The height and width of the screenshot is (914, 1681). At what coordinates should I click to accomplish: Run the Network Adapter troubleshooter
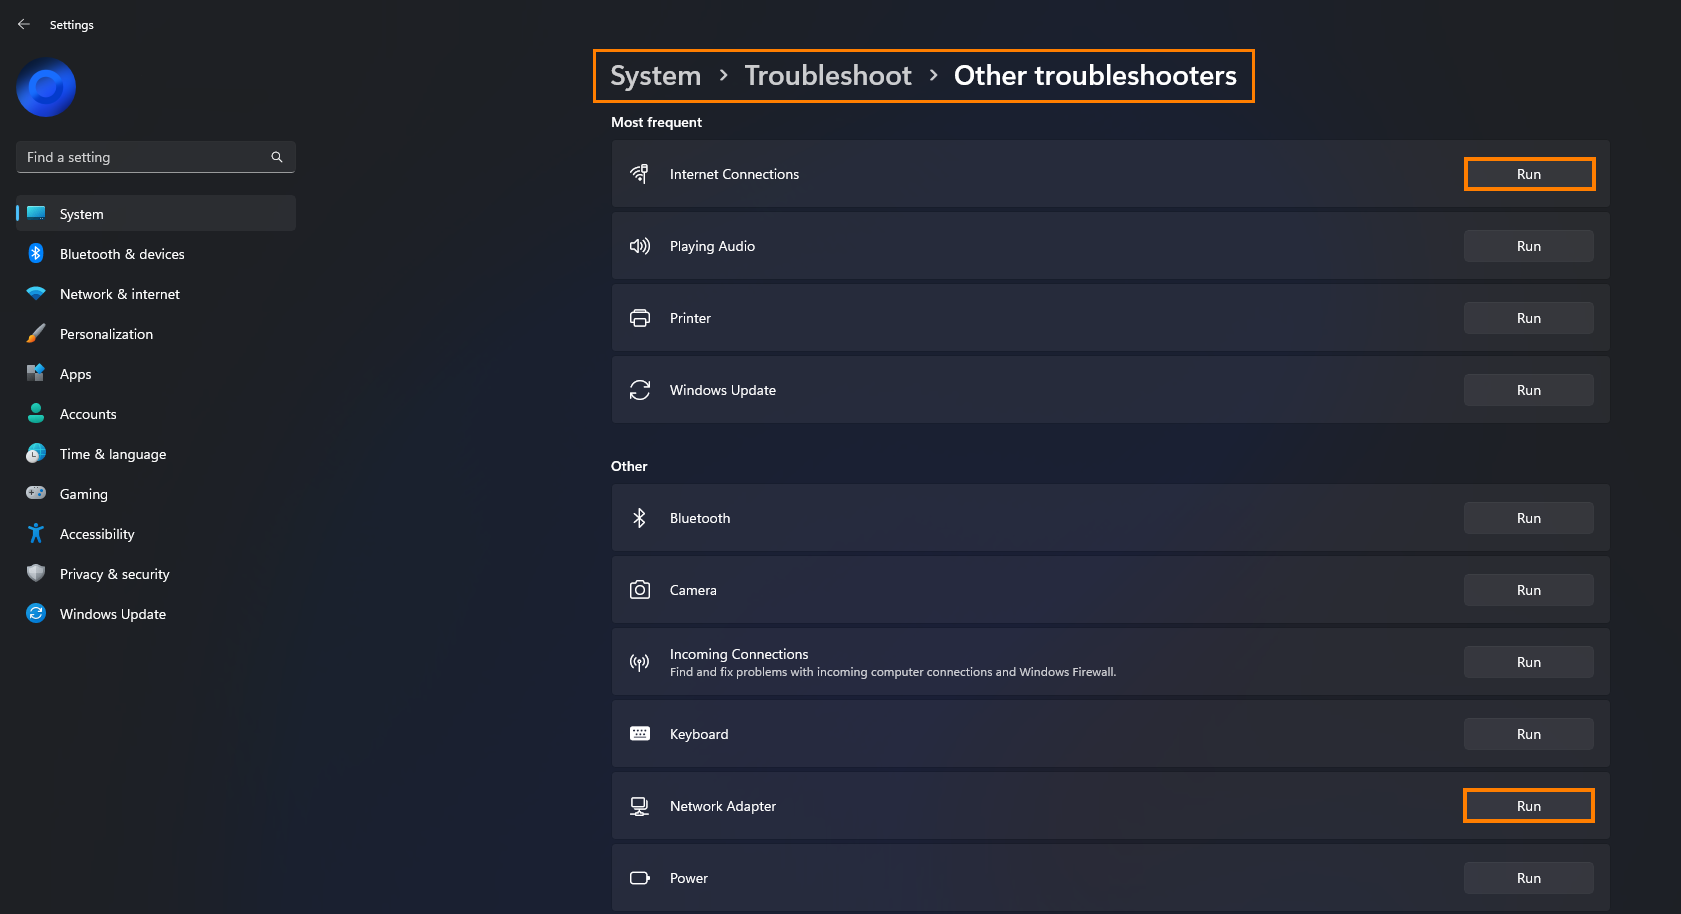1529,806
